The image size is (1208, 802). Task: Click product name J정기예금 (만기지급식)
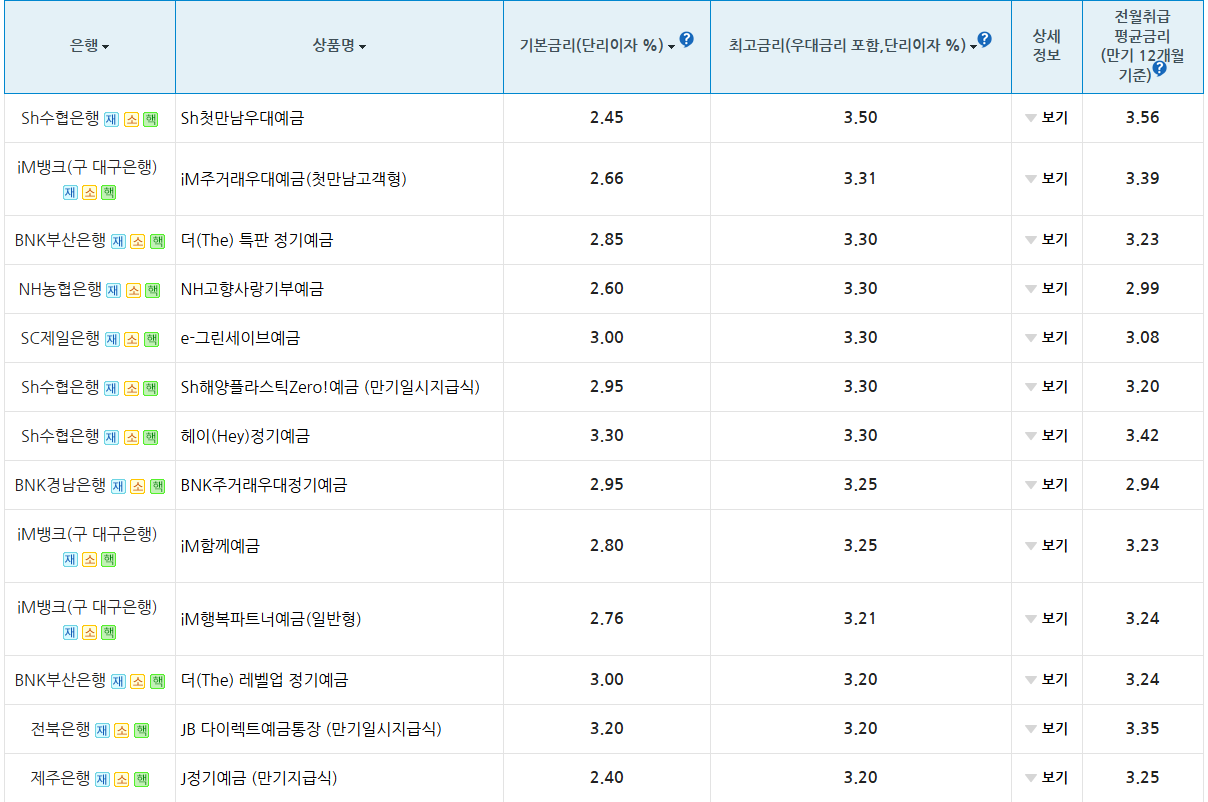coord(259,778)
